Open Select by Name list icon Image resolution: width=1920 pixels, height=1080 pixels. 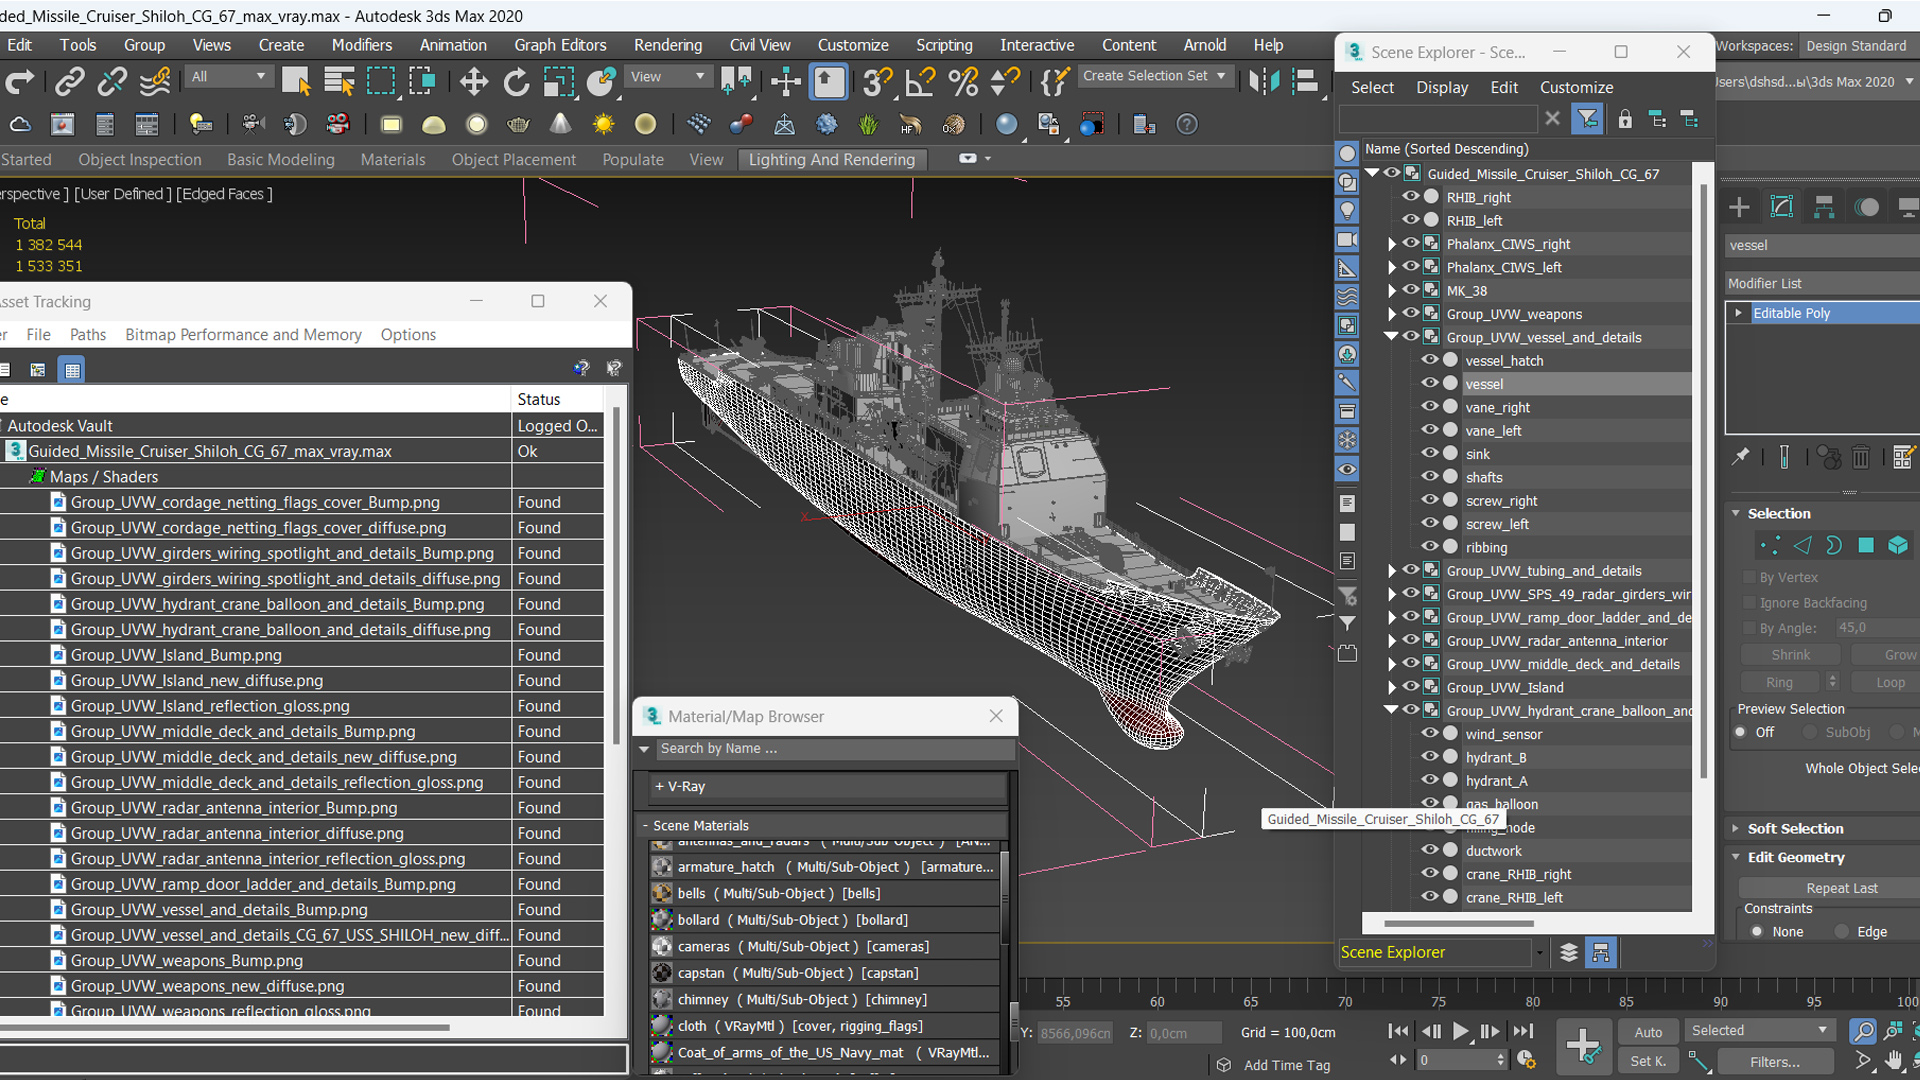[339, 82]
